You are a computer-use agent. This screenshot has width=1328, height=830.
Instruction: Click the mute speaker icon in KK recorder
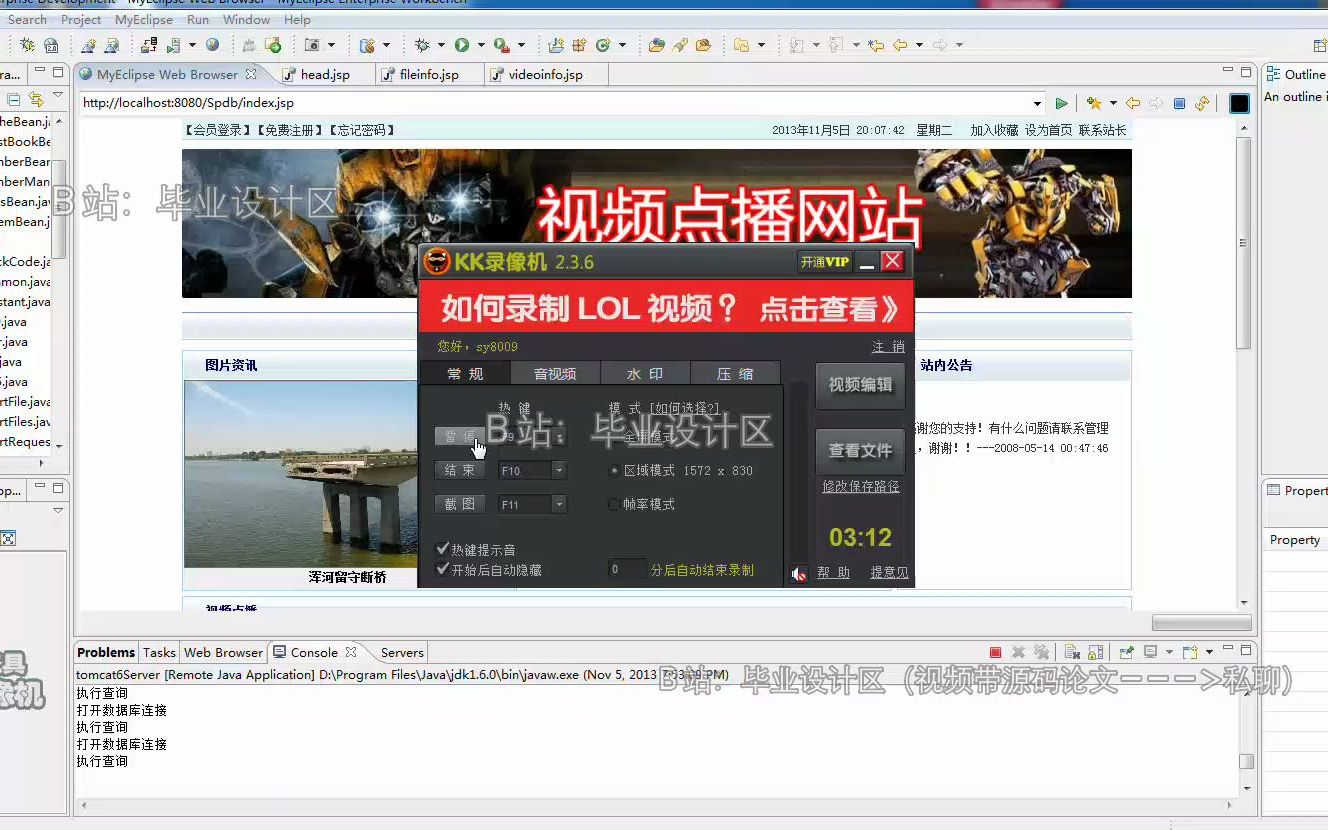(798, 574)
